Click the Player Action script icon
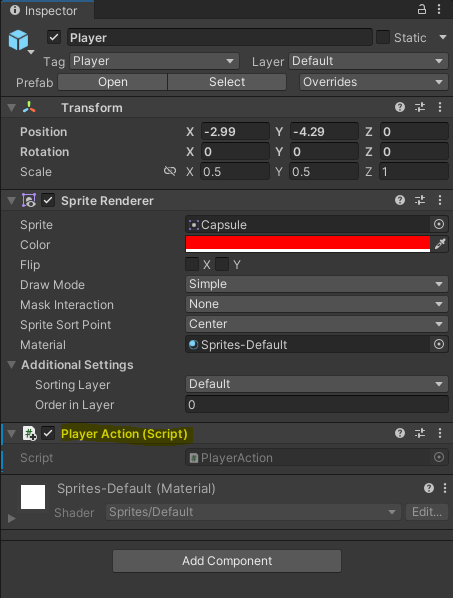Viewport: 453px width, 598px height. click(29, 434)
